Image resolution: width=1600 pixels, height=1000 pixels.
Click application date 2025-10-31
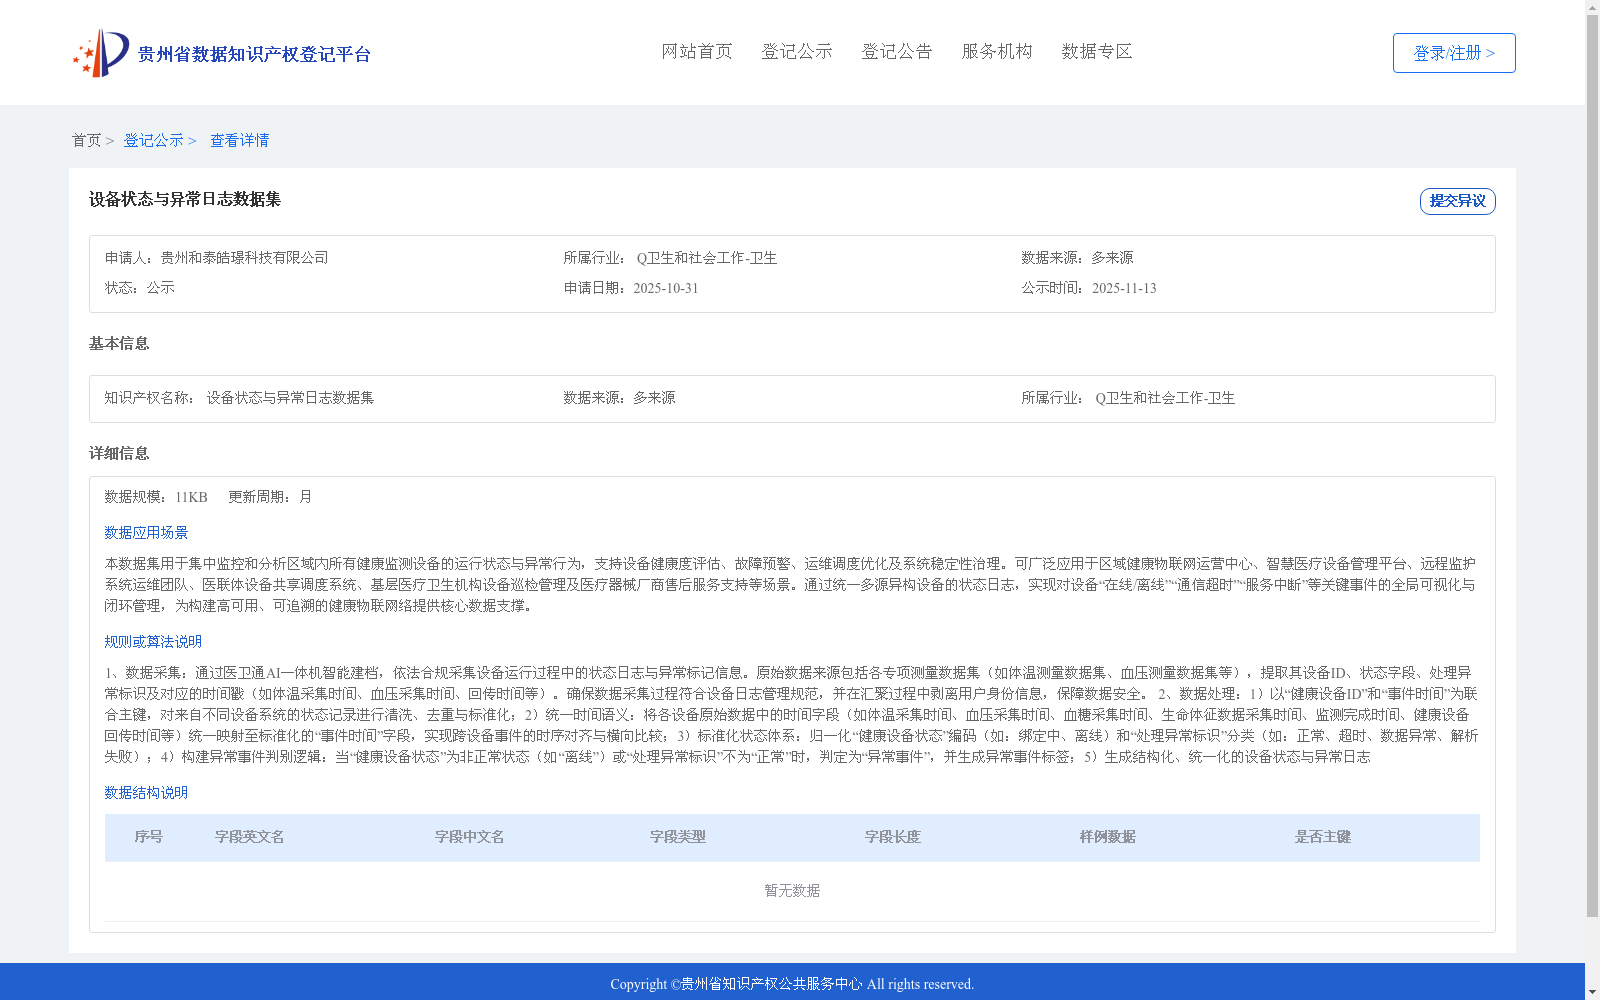(666, 288)
